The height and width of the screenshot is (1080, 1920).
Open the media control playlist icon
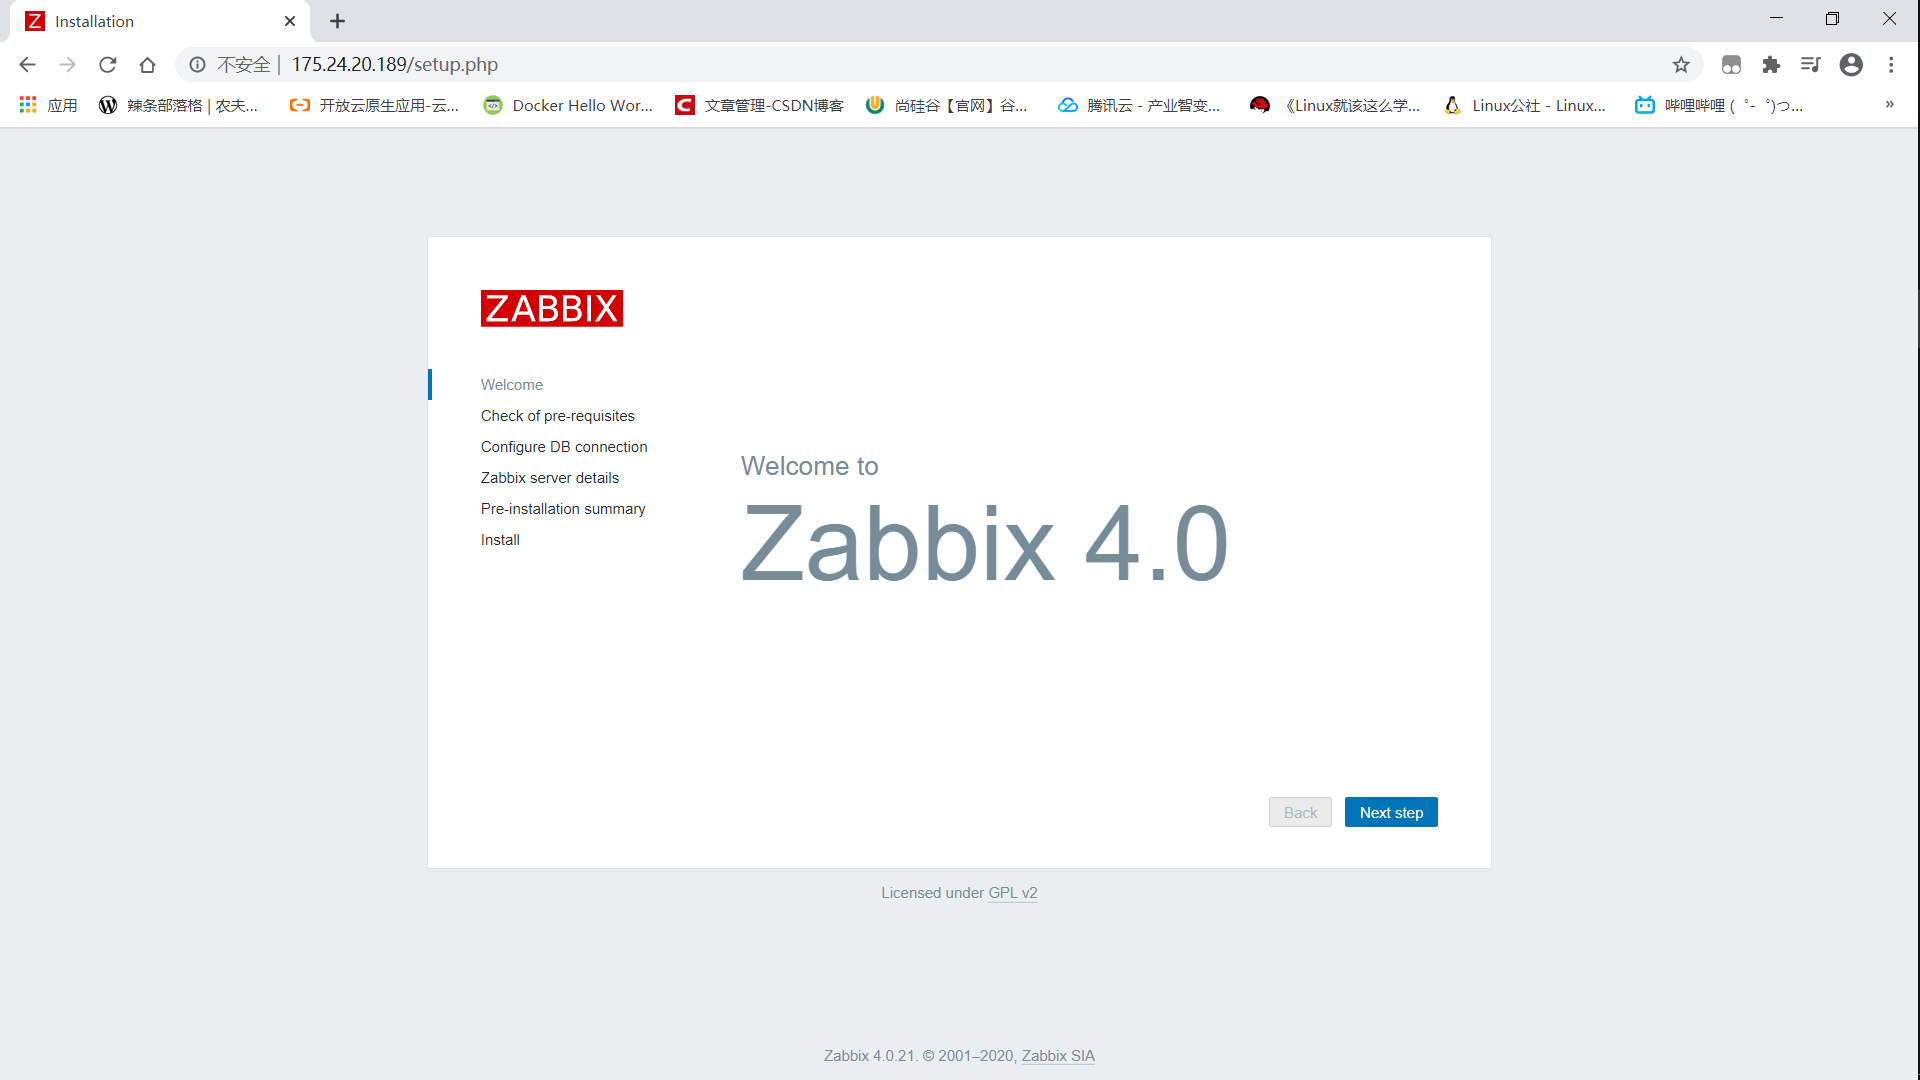coord(1810,65)
